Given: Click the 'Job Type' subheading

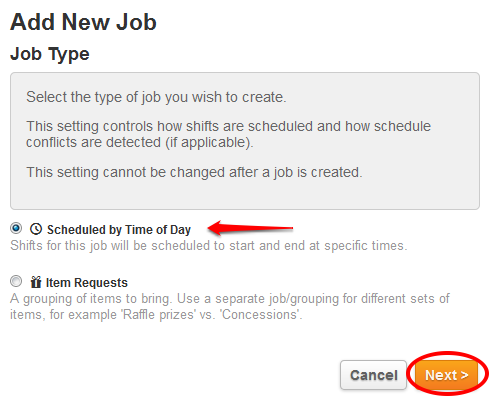Looking at the screenshot, I should (50, 54).
